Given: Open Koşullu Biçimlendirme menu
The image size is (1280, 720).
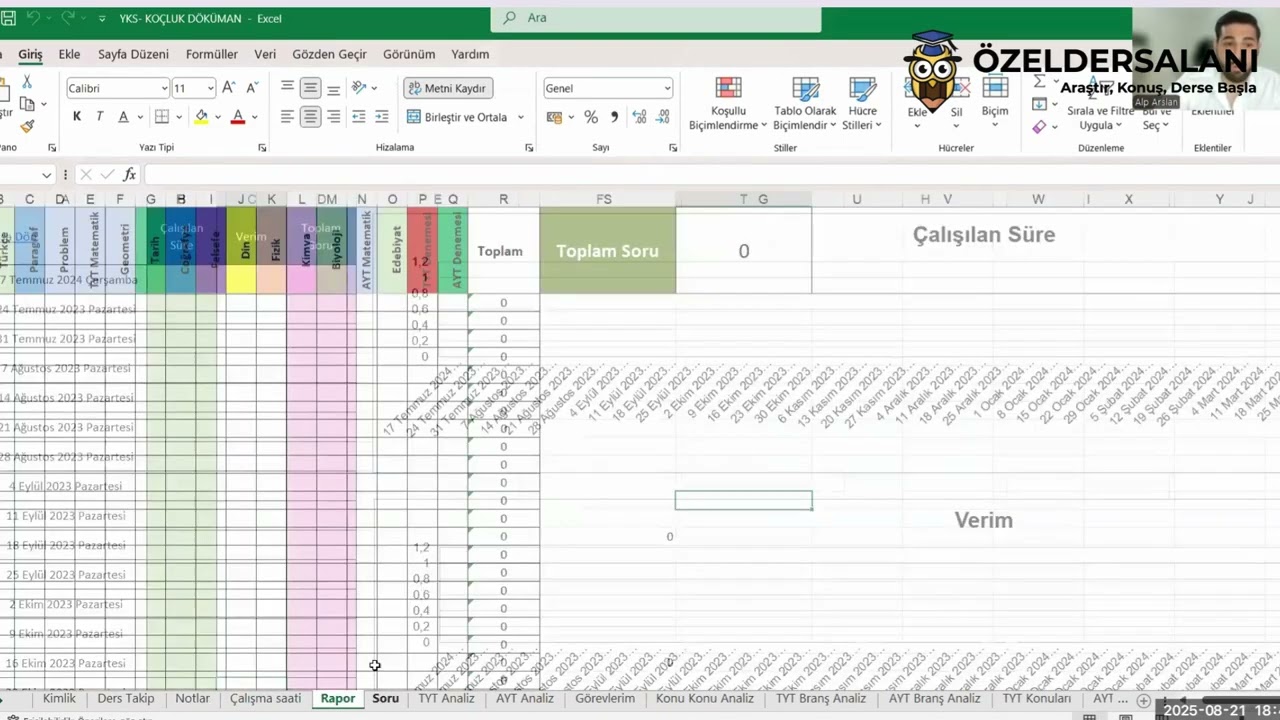Looking at the screenshot, I should tap(728, 104).
